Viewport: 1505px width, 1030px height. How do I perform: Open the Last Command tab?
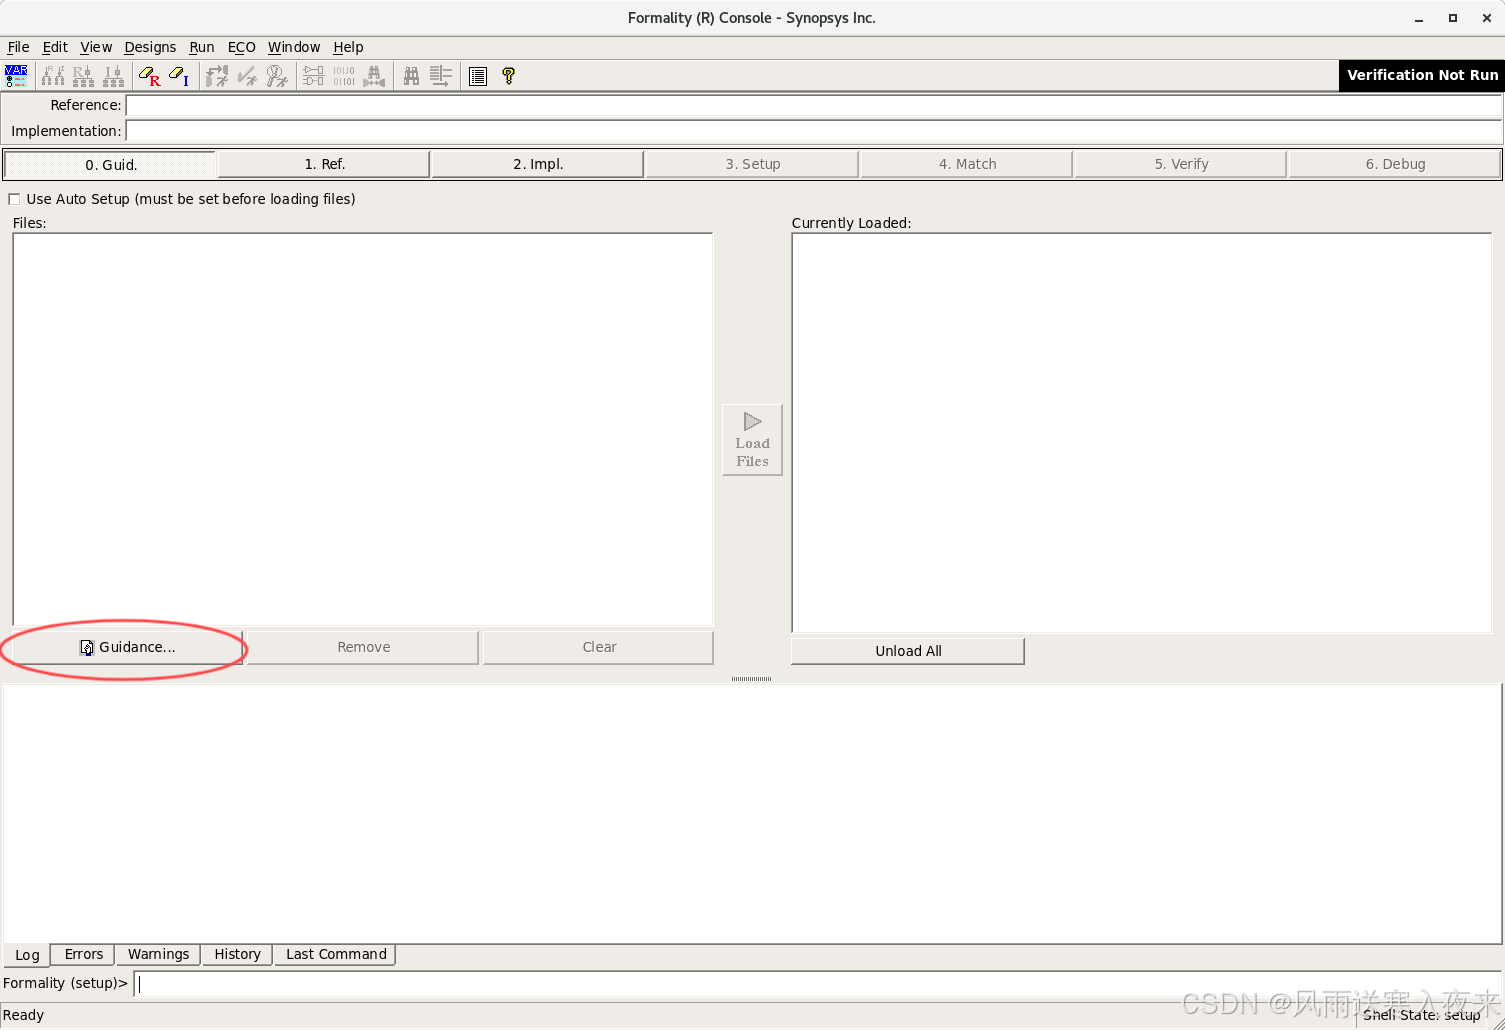pyautogui.click(x=334, y=954)
